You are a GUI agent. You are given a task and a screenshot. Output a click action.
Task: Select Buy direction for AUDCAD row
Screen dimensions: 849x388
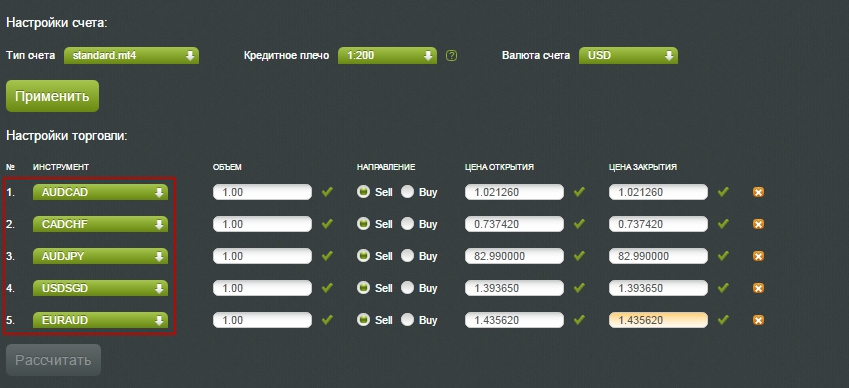click(x=407, y=192)
